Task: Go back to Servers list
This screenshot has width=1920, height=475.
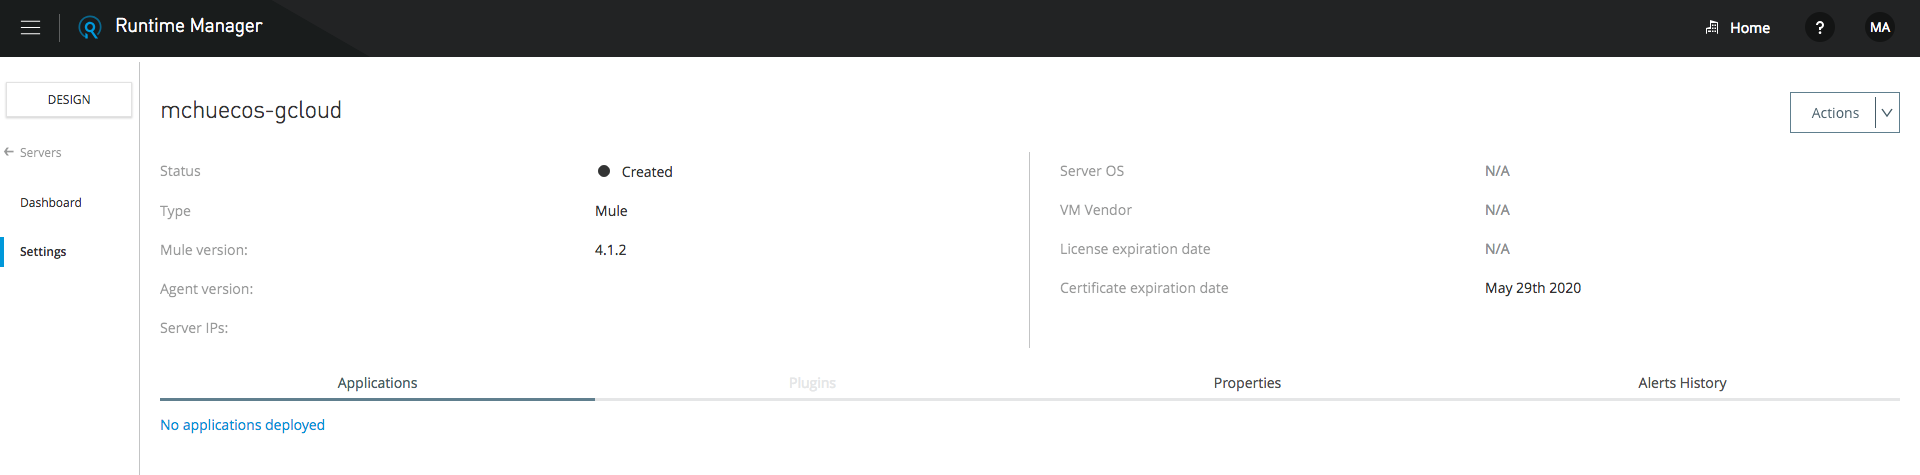Action: (40, 153)
